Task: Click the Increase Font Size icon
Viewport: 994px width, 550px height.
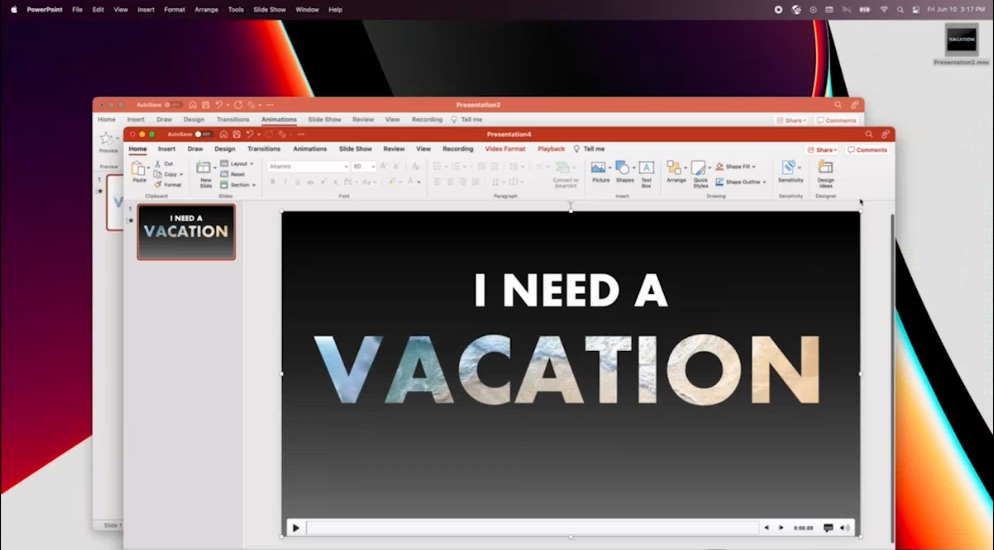Action: pos(383,167)
